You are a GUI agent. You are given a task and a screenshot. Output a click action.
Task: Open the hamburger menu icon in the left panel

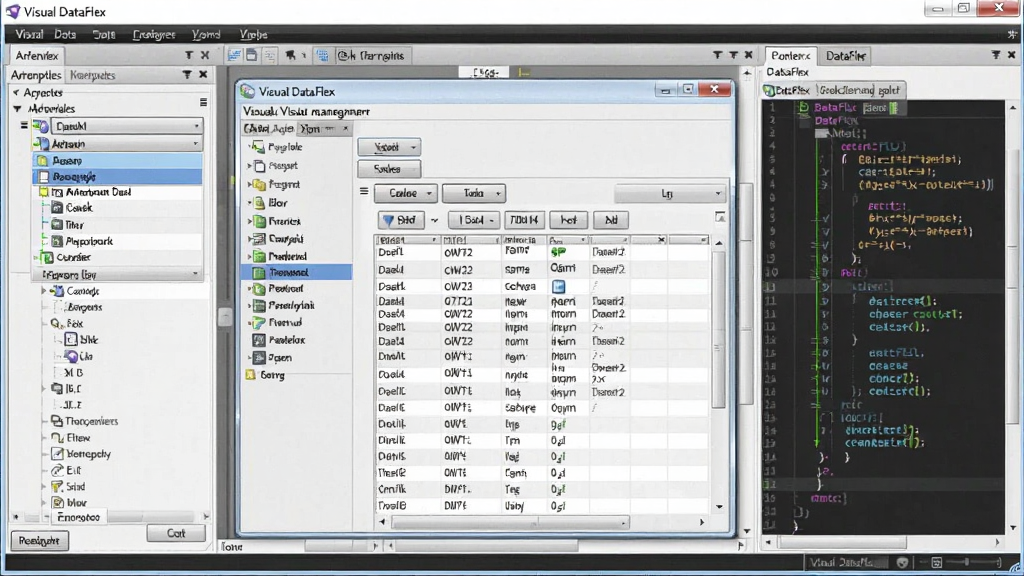(x=203, y=103)
